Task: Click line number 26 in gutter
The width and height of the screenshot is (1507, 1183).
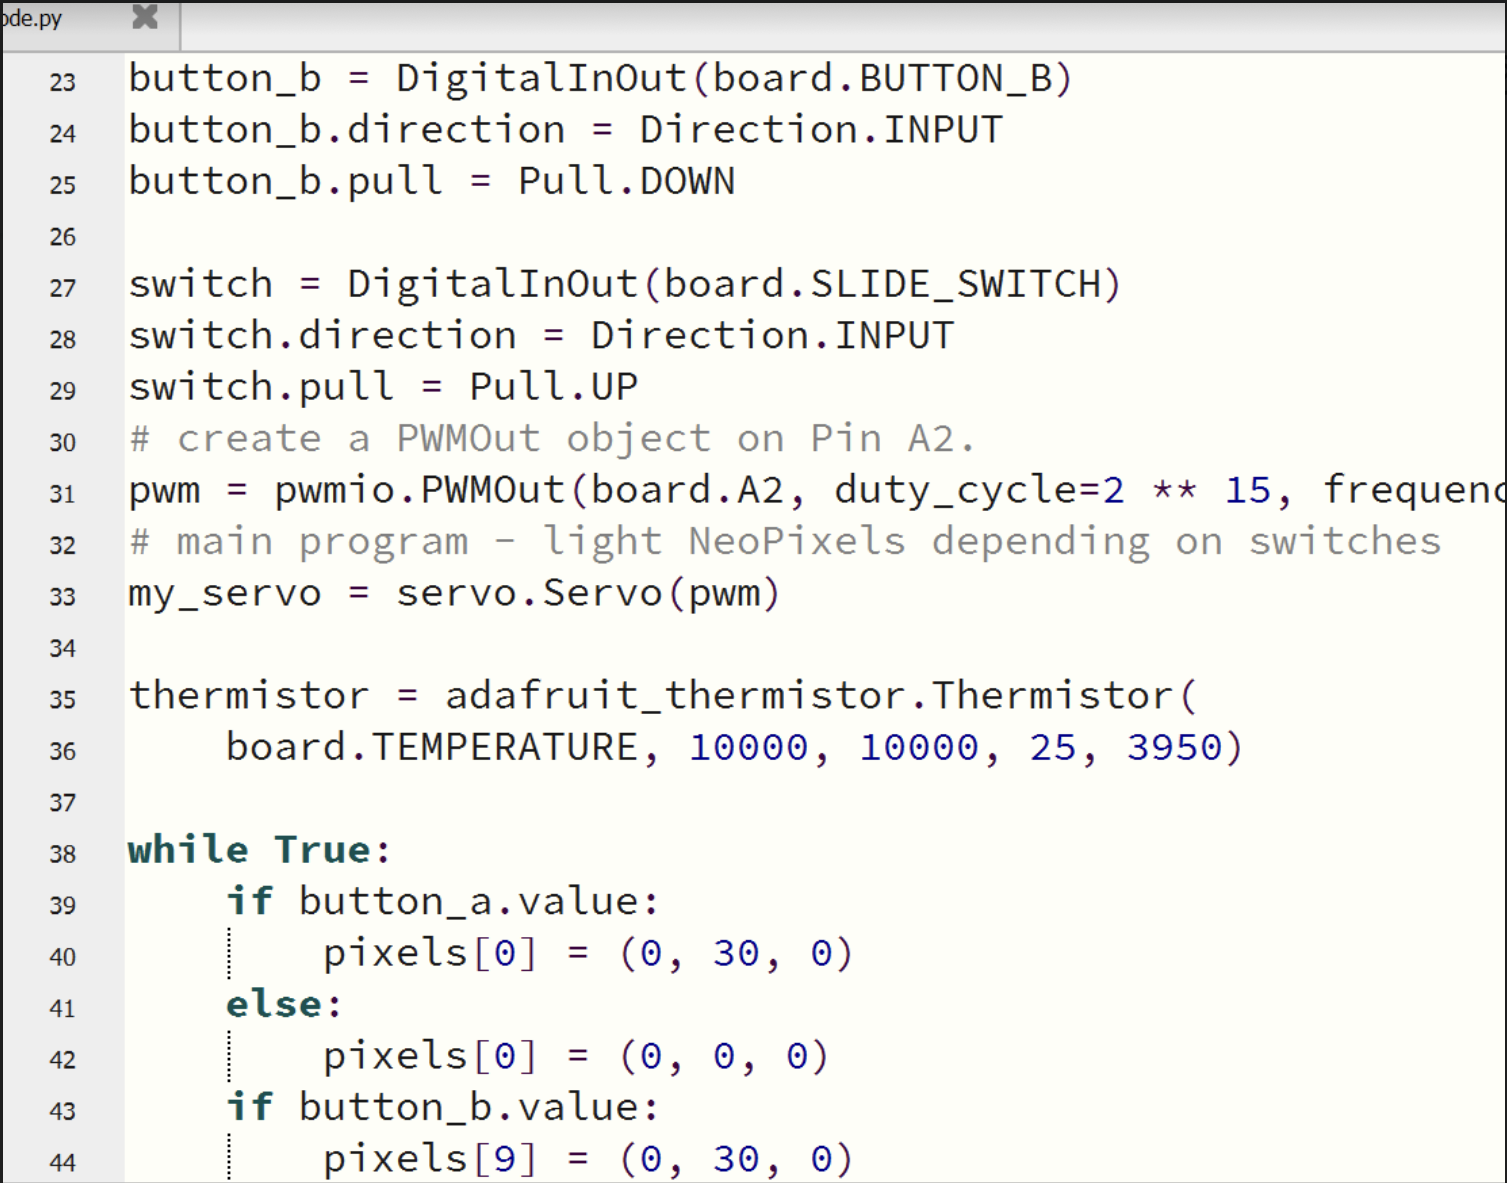Action: click(x=62, y=237)
